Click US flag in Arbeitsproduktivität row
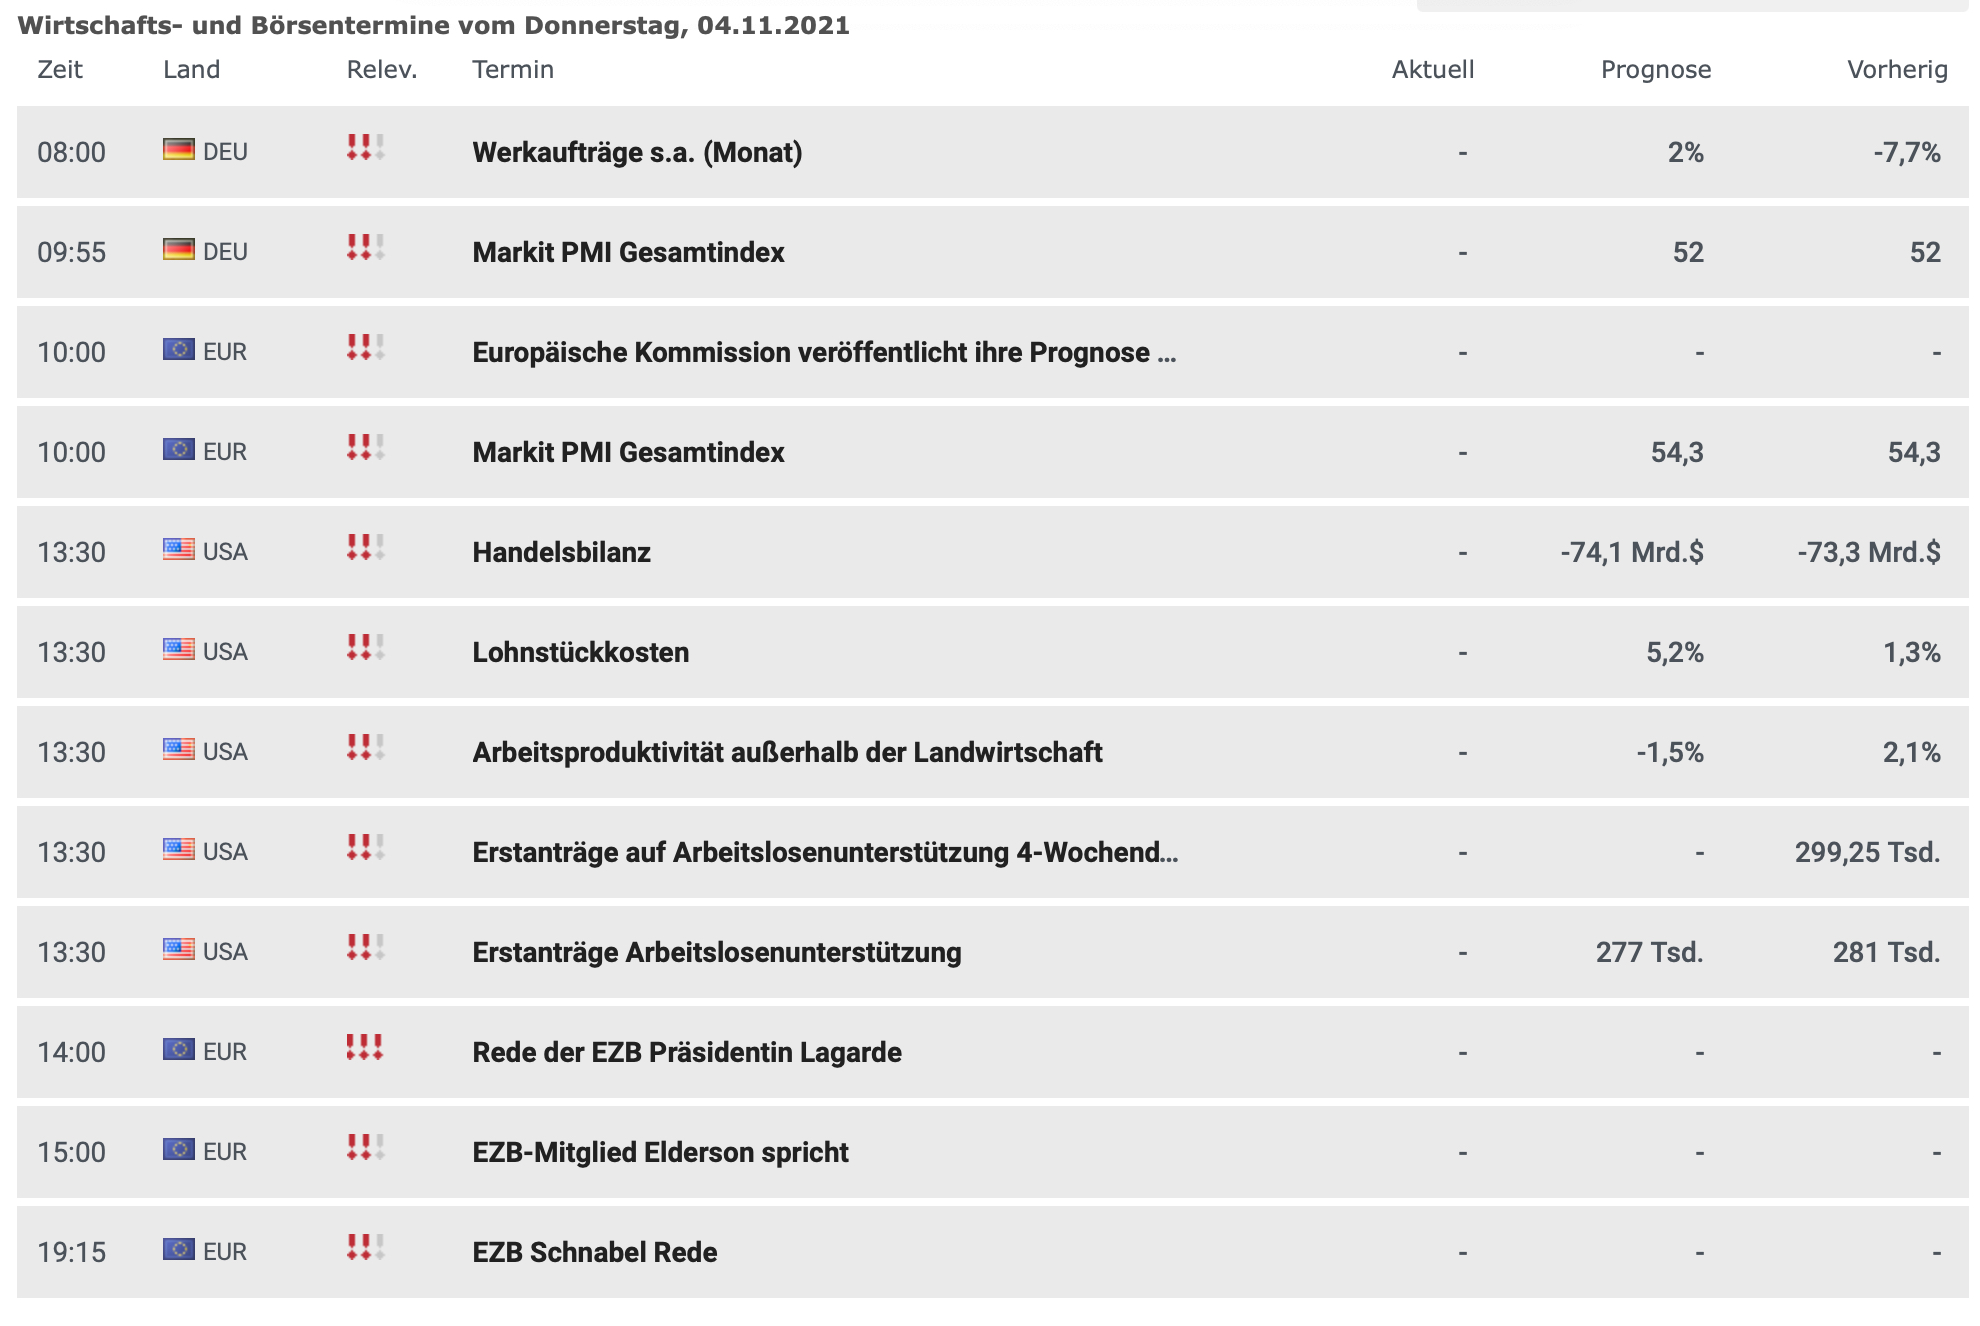 coord(179,749)
